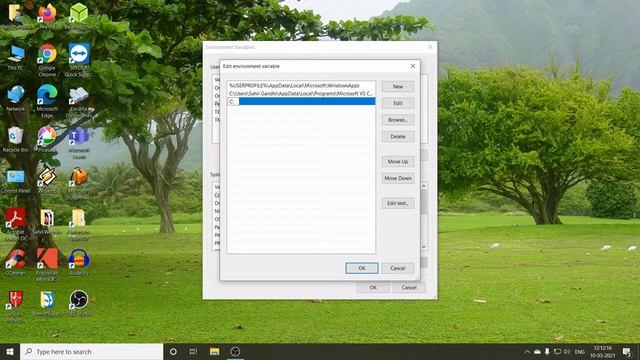This screenshot has height=360, width=640.
Task: Open the Network desktop icon
Action: click(16, 98)
